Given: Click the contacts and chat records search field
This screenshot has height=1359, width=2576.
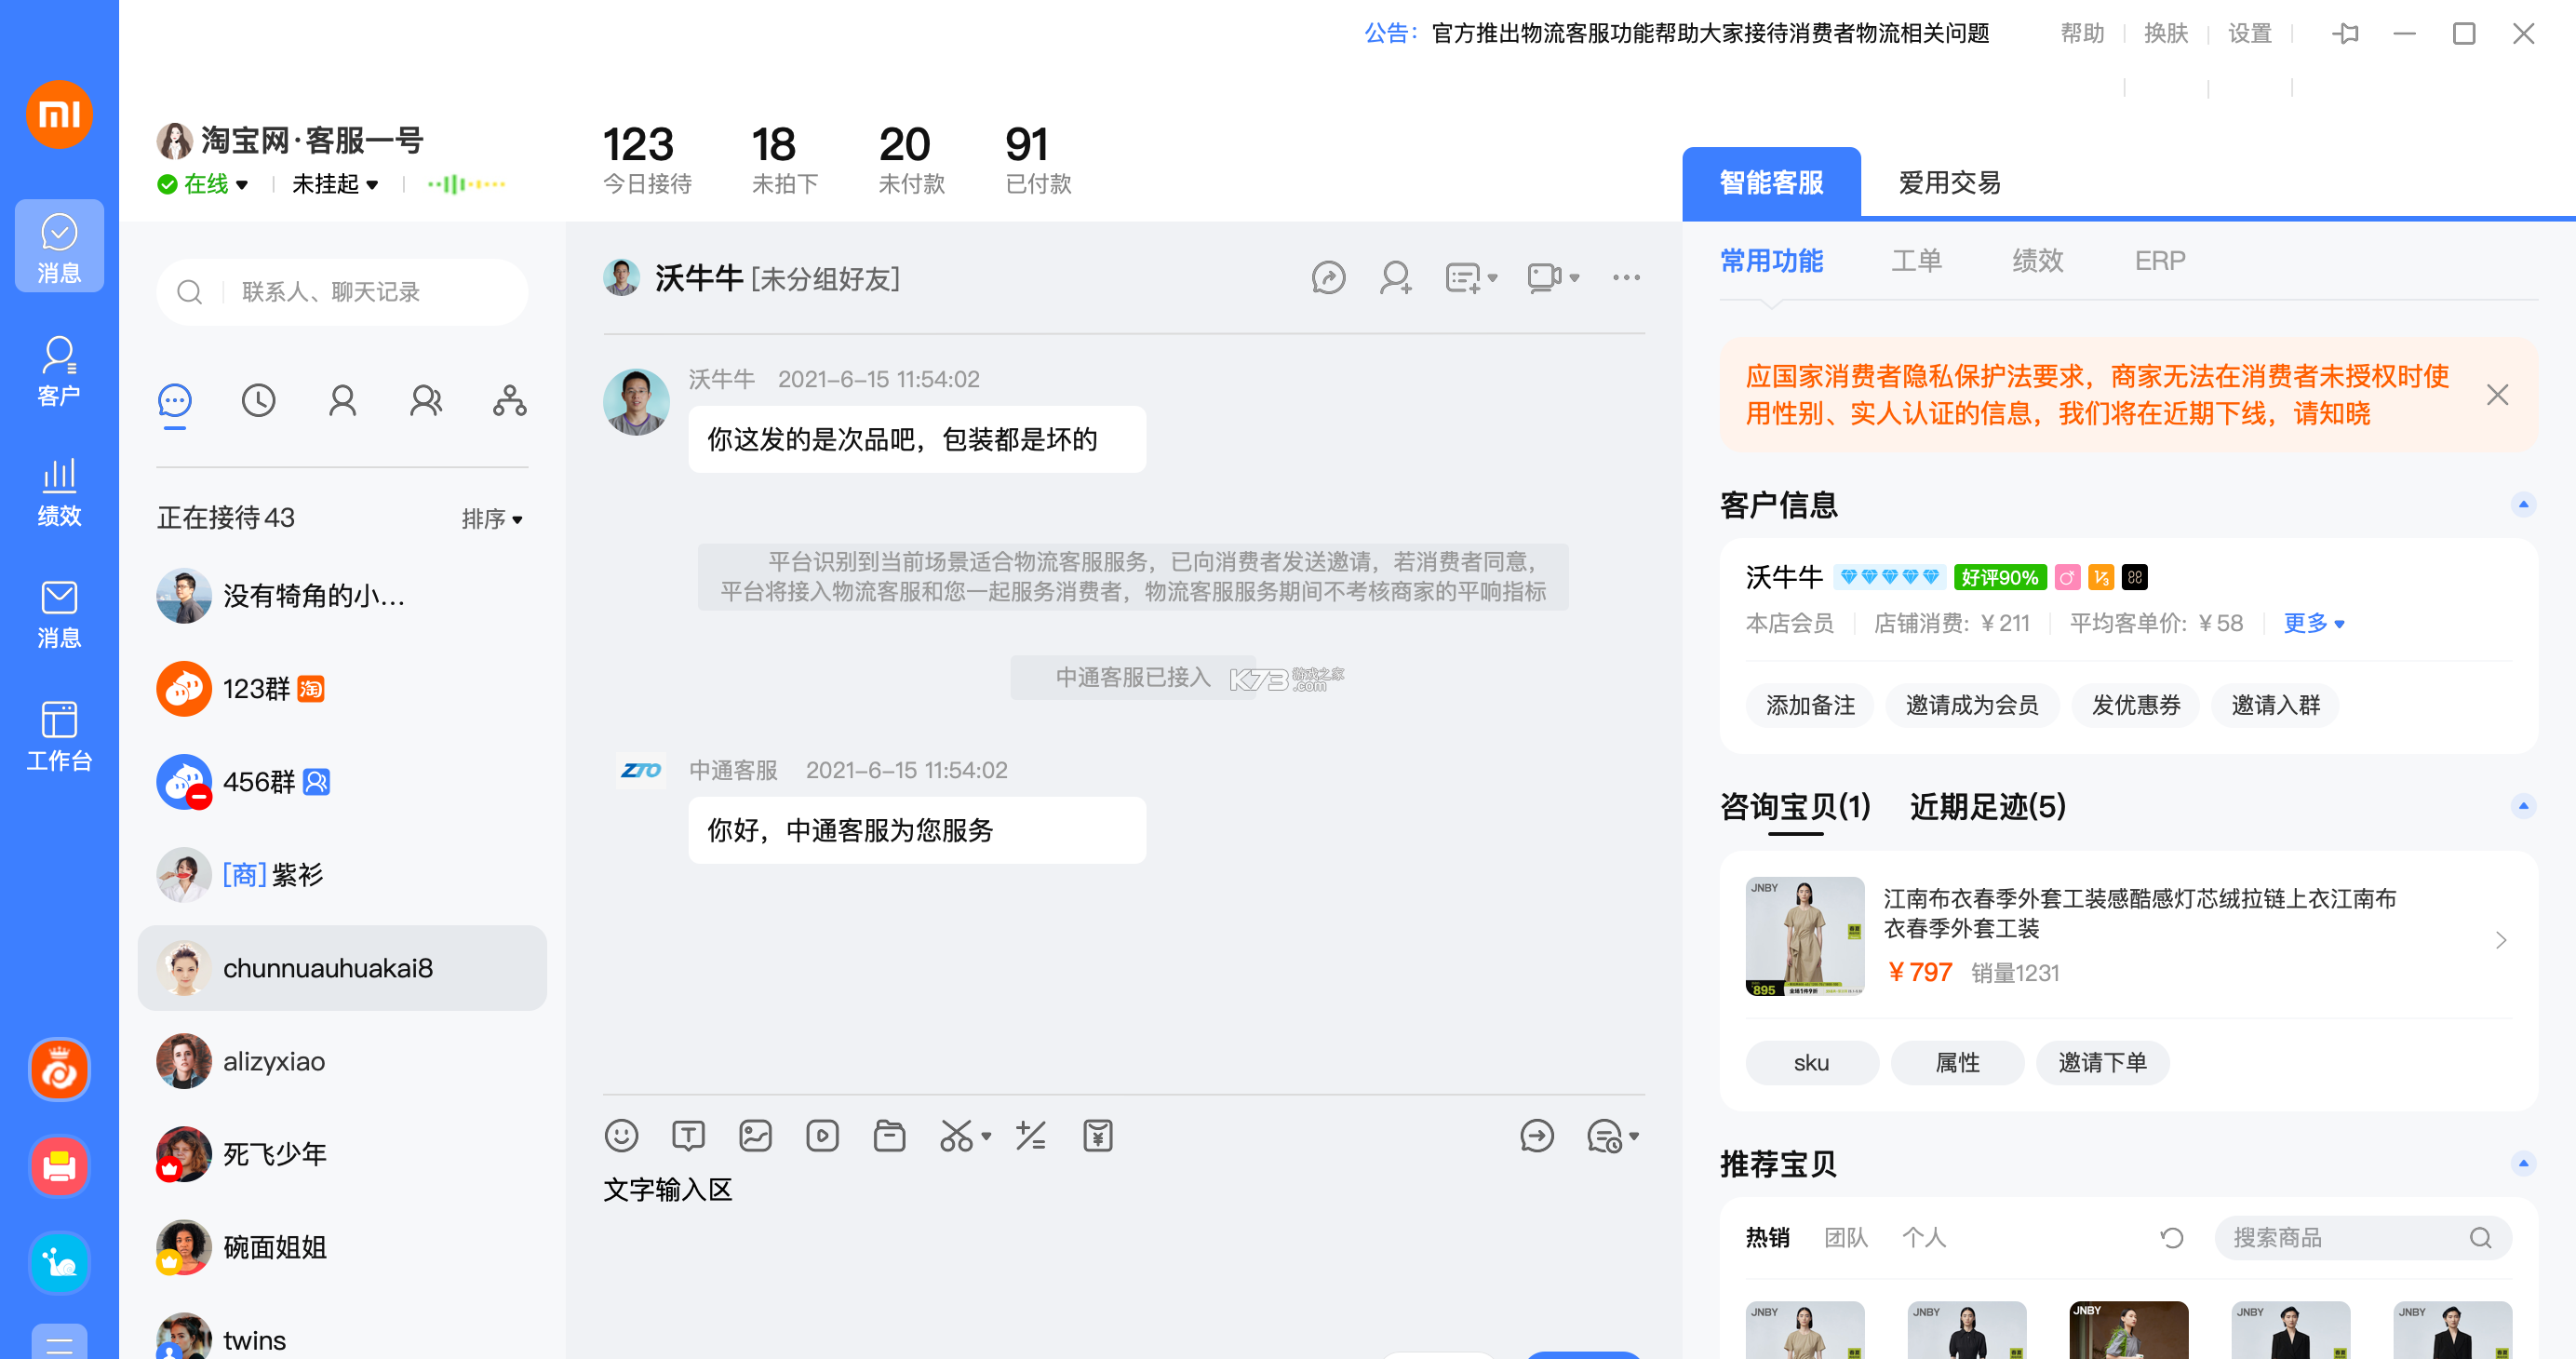Looking at the screenshot, I should pyautogui.click(x=342, y=292).
